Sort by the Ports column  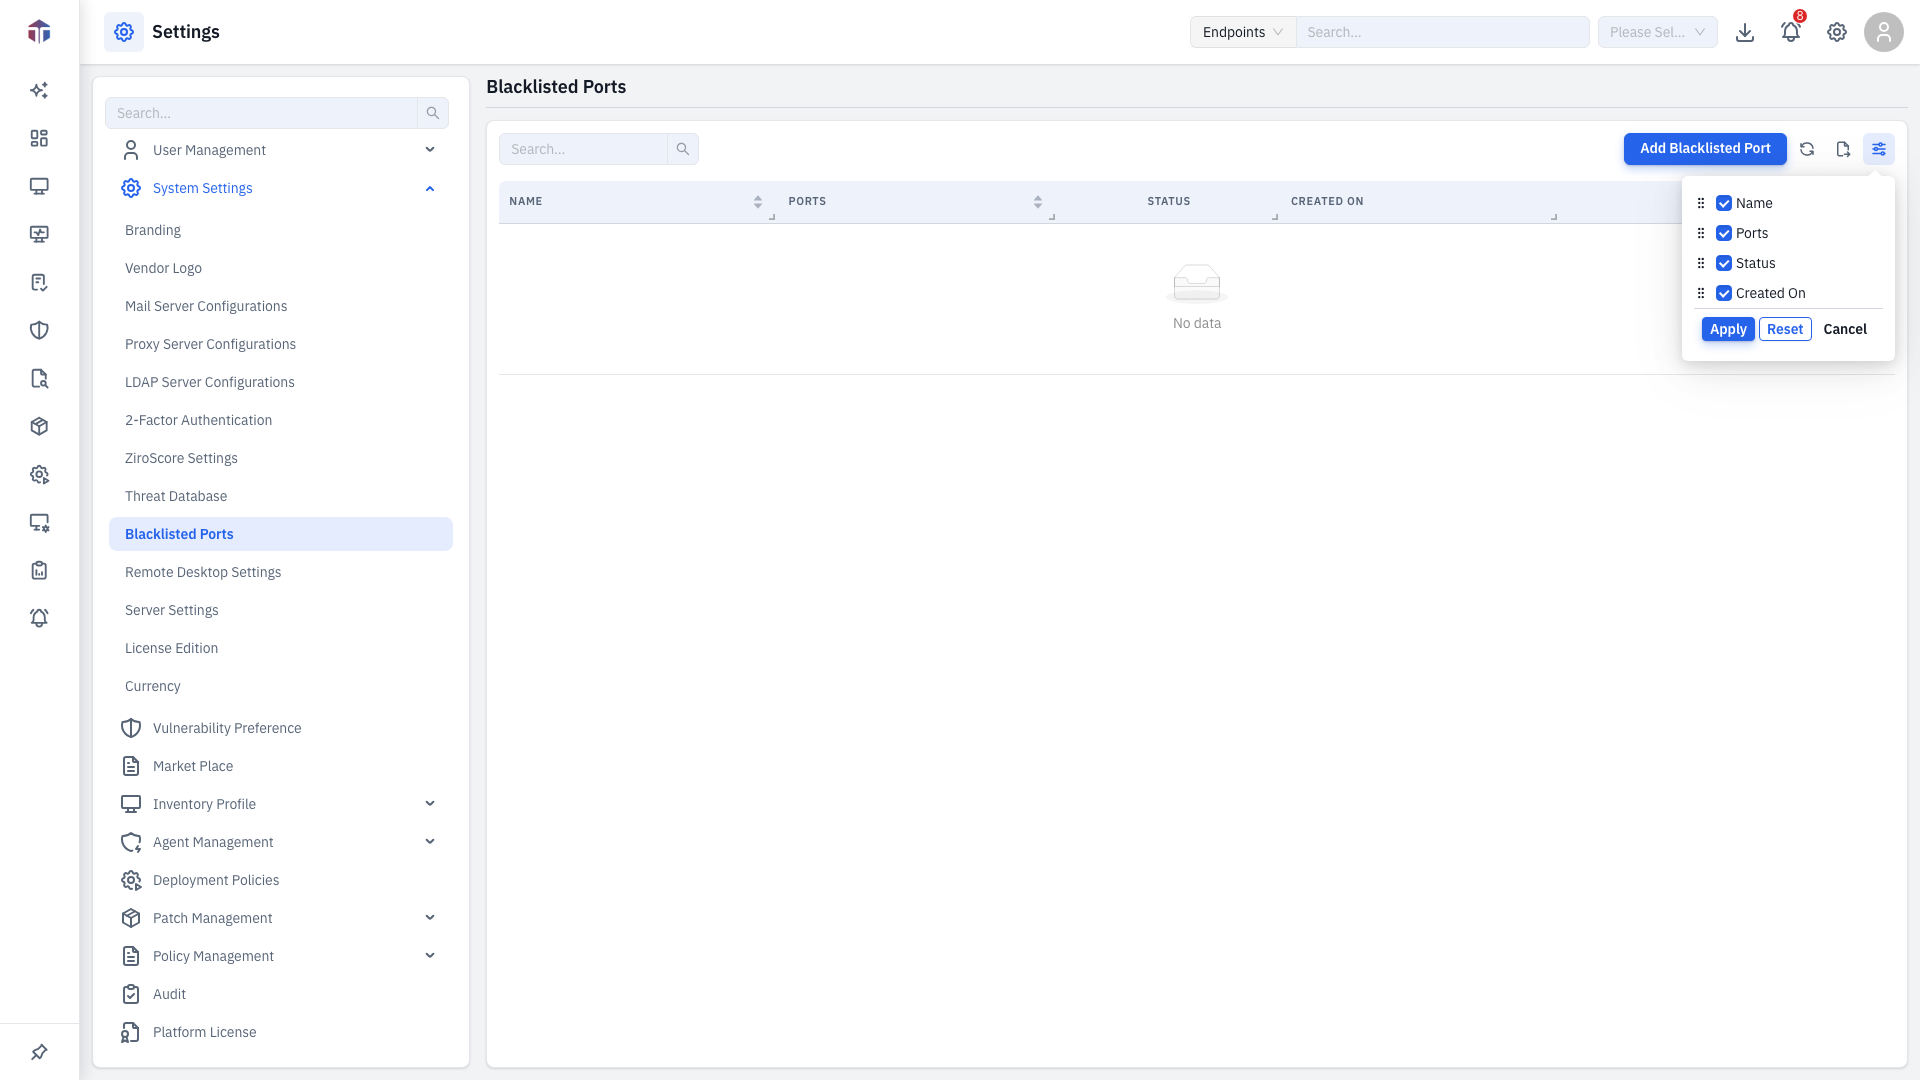1038,202
